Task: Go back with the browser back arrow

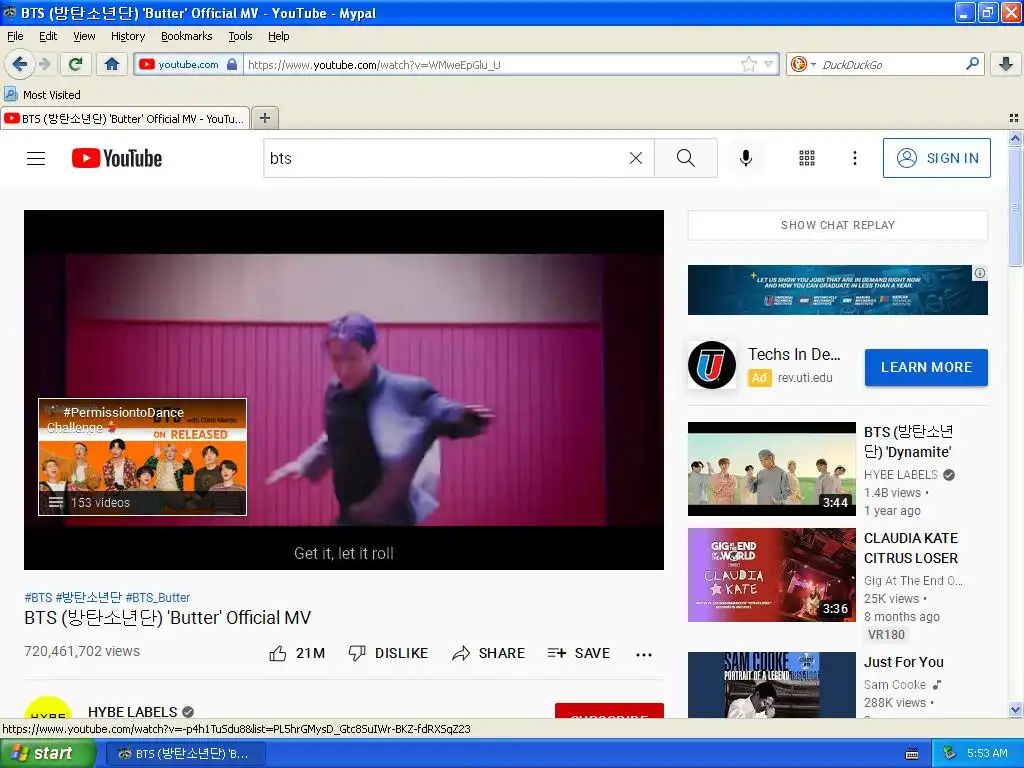Action: coord(19,64)
